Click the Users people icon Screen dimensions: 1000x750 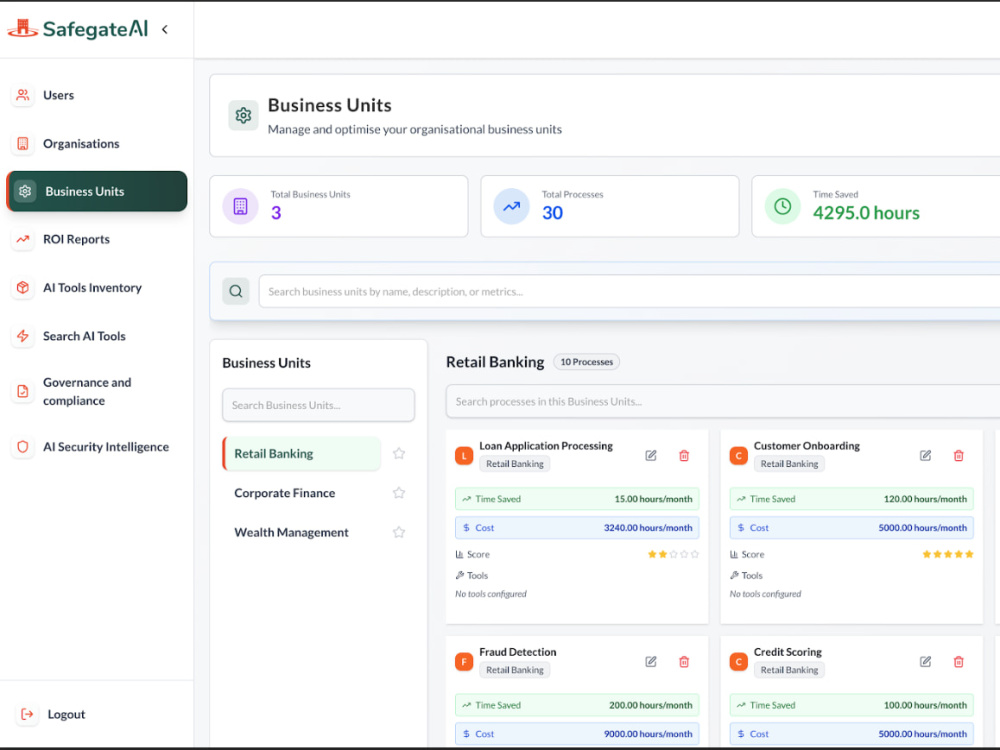coord(23,95)
